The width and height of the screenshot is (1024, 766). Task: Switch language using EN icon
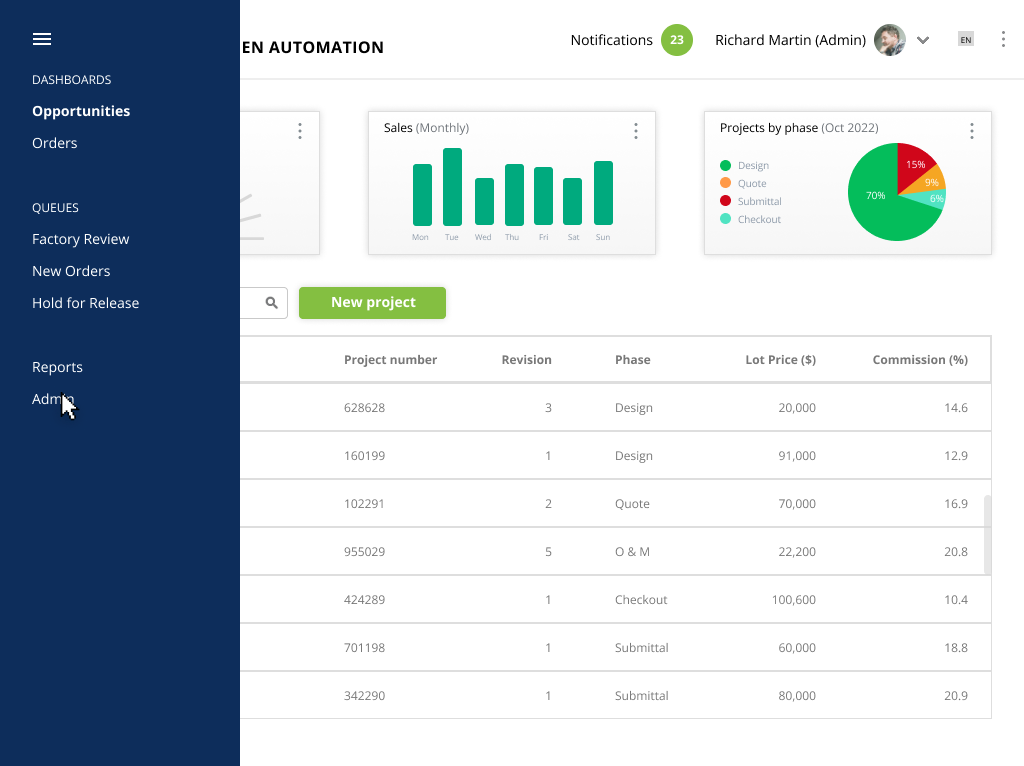(966, 40)
